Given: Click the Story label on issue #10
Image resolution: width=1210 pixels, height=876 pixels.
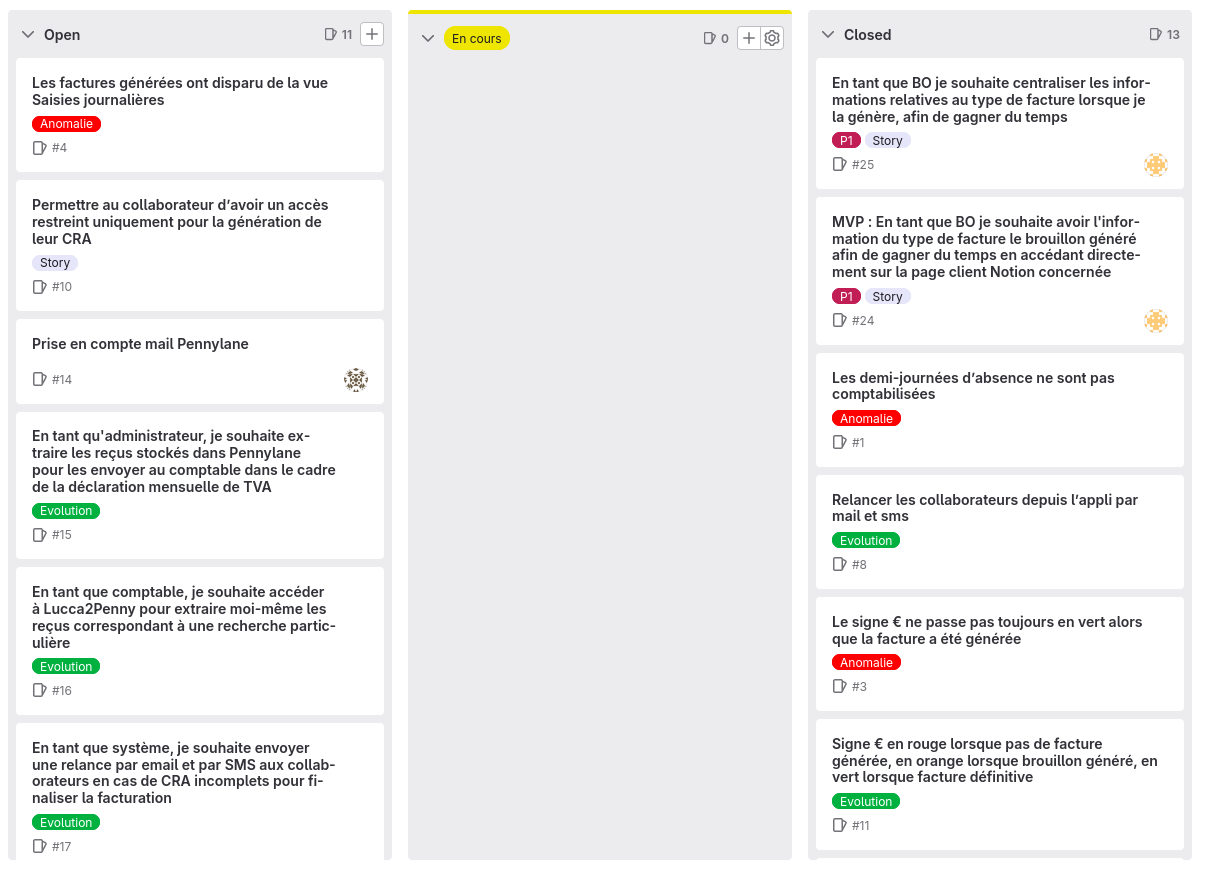Looking at the screenshot, I should pyautogui.click(x=55, y=263).
